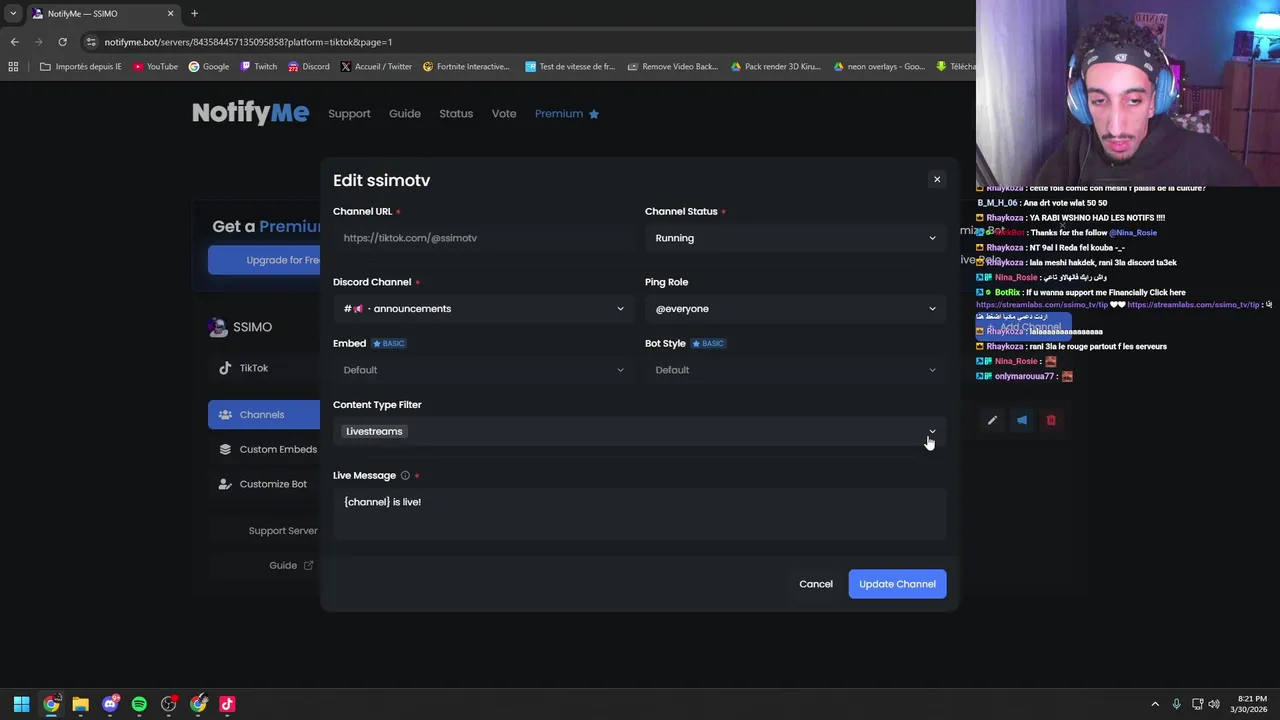Click the SSIMO server name in sidebar
The height and width of the screenshot is (720, 1280).
pos(252,327)
